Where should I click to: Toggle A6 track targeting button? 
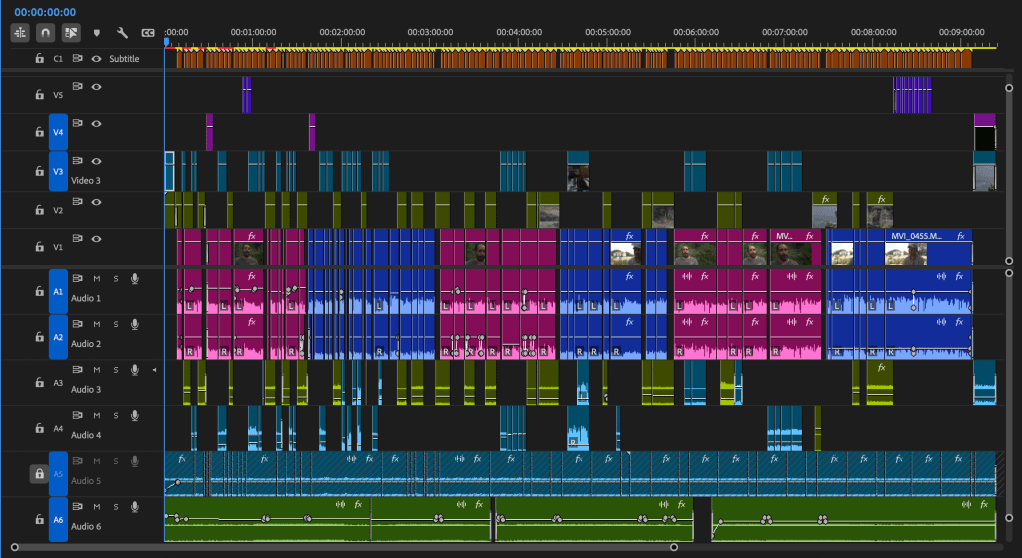pos(58,520)
